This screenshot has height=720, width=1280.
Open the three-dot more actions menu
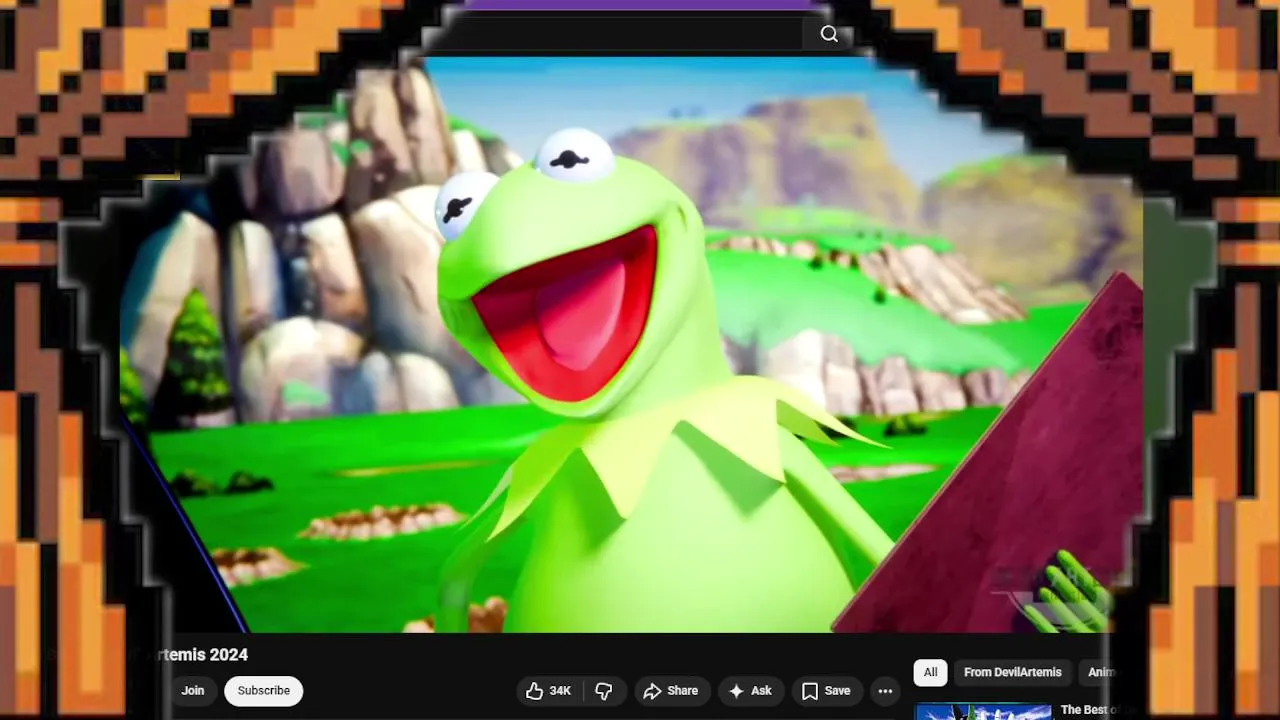pyautogui.click(x=885, y=691)
